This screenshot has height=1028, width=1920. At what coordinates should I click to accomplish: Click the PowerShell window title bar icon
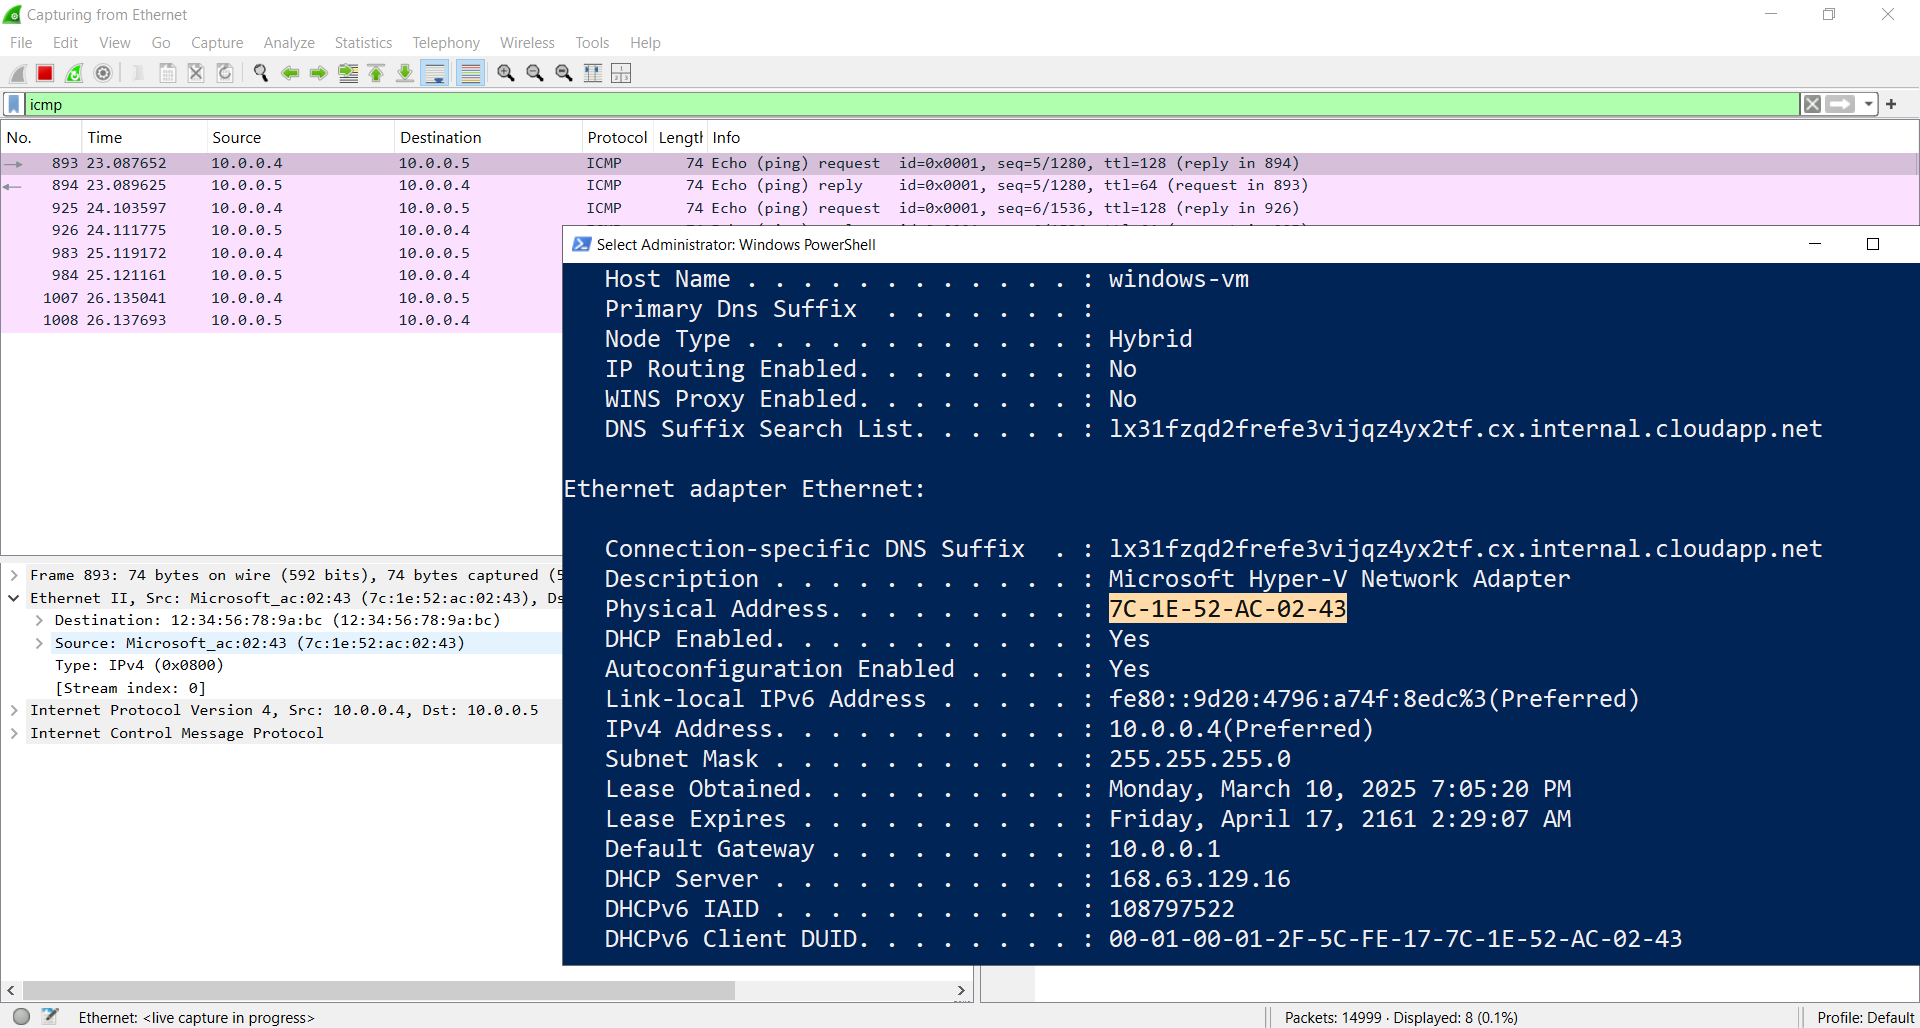coord(581,244)
